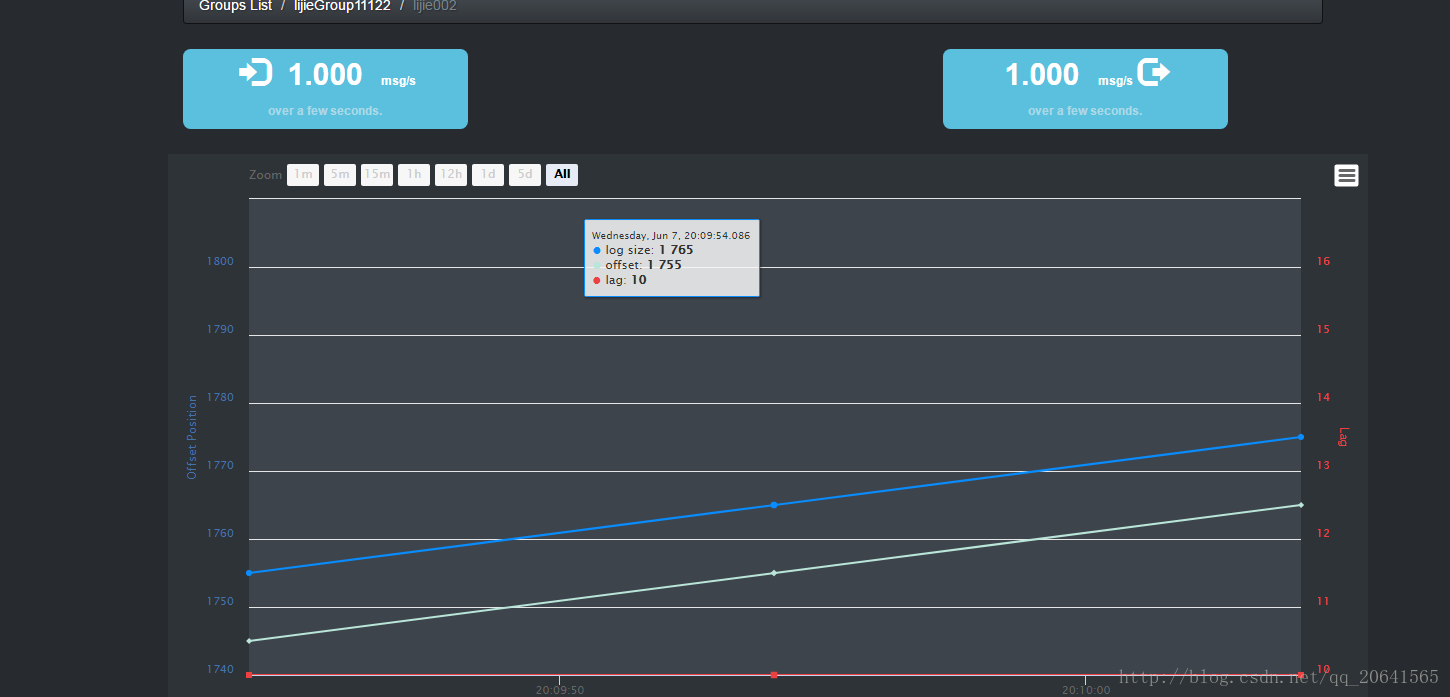
Task: Click the 1770 left axis label
Action: click(x=220, y=466)
